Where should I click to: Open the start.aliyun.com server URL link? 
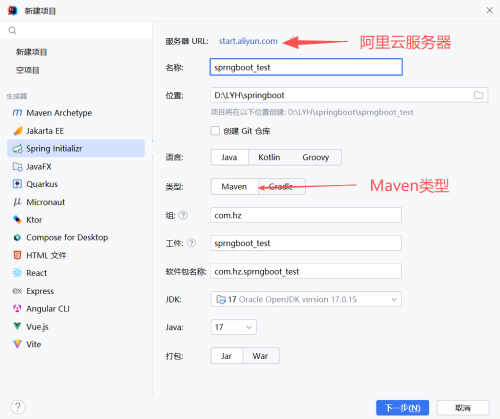click(248, 41)
